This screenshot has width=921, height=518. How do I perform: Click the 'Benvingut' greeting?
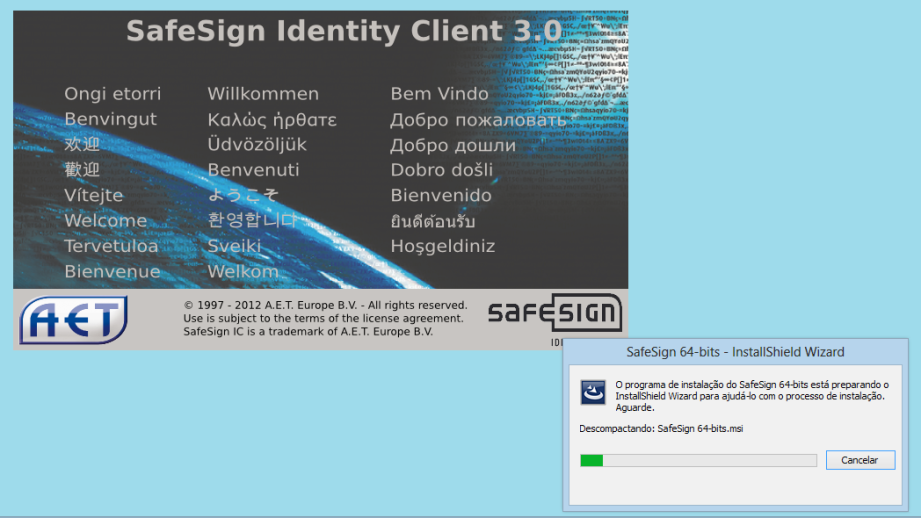[x=110, y=119]
